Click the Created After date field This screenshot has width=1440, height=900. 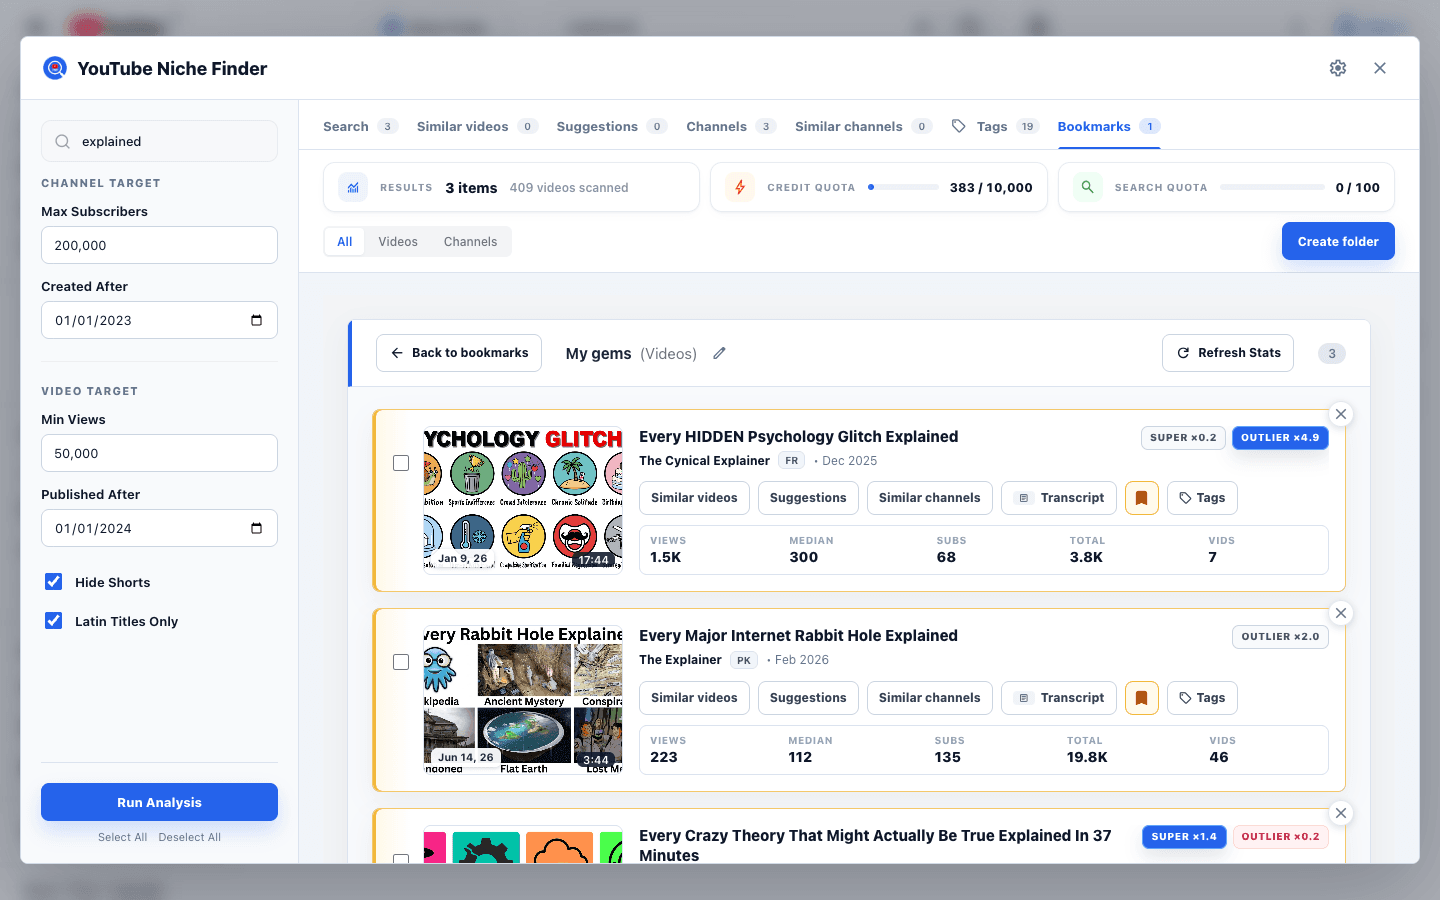click(x=159, y=320)
